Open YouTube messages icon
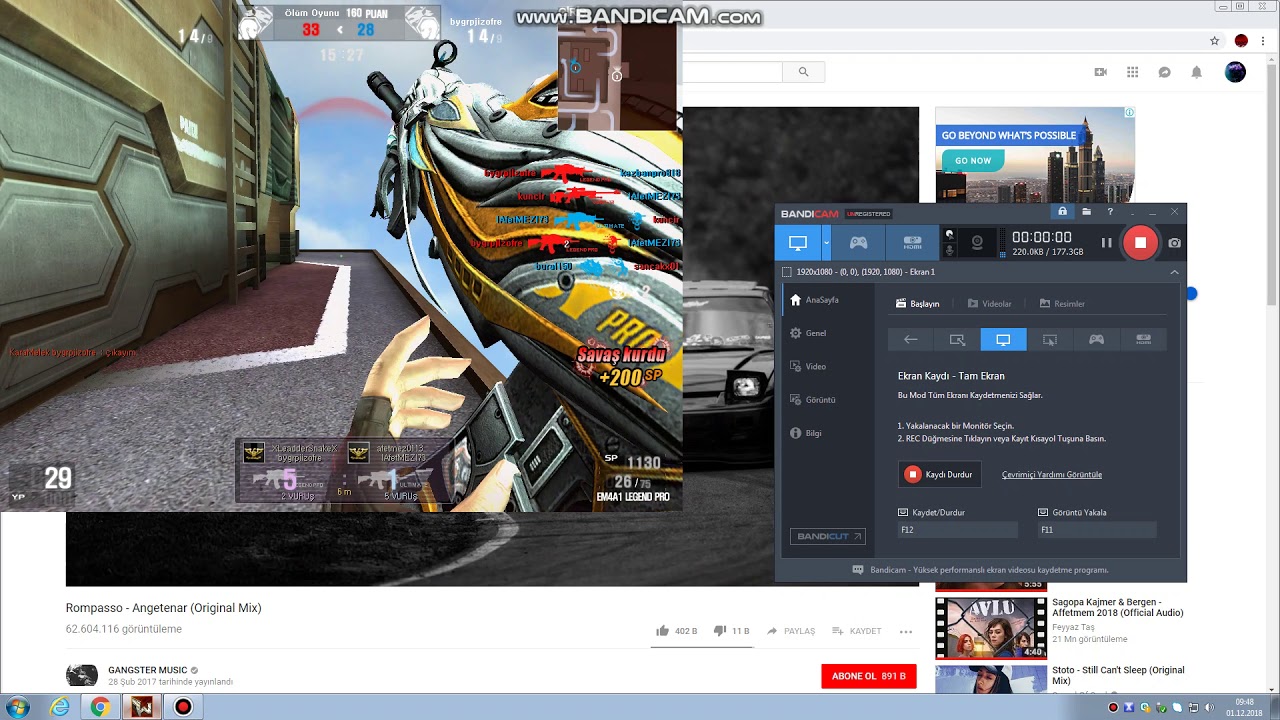The image size is (1280, 720). 1165,72
